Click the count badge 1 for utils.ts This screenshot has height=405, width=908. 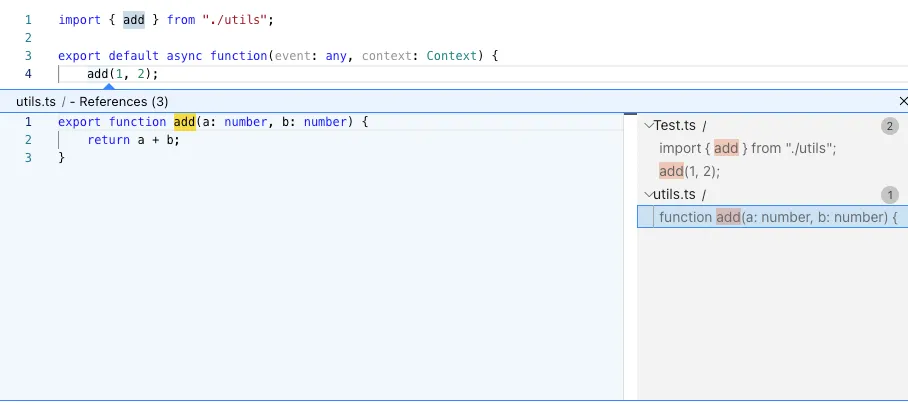click(889, 195)
